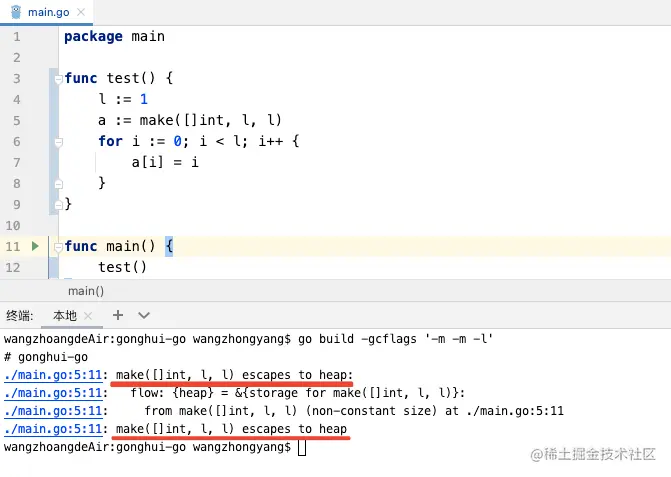Collapse the func main() fold marker

click(59, 246)
